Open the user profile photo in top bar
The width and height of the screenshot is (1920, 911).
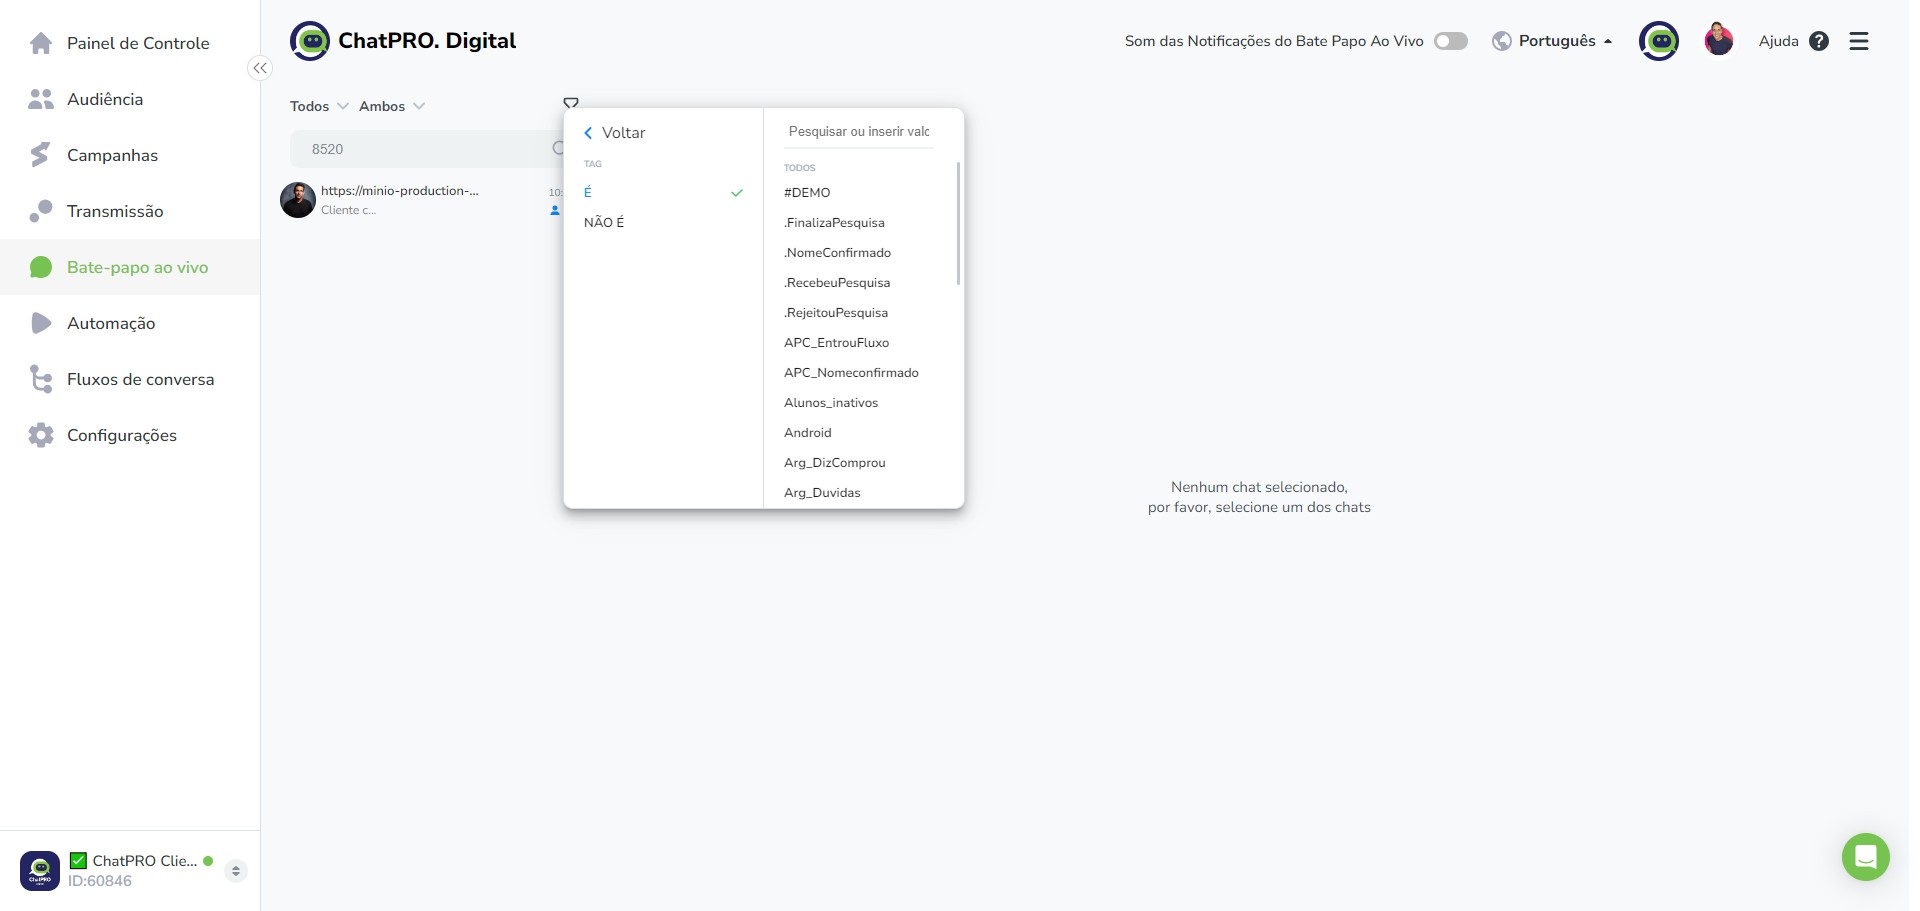pos(1719,40)
